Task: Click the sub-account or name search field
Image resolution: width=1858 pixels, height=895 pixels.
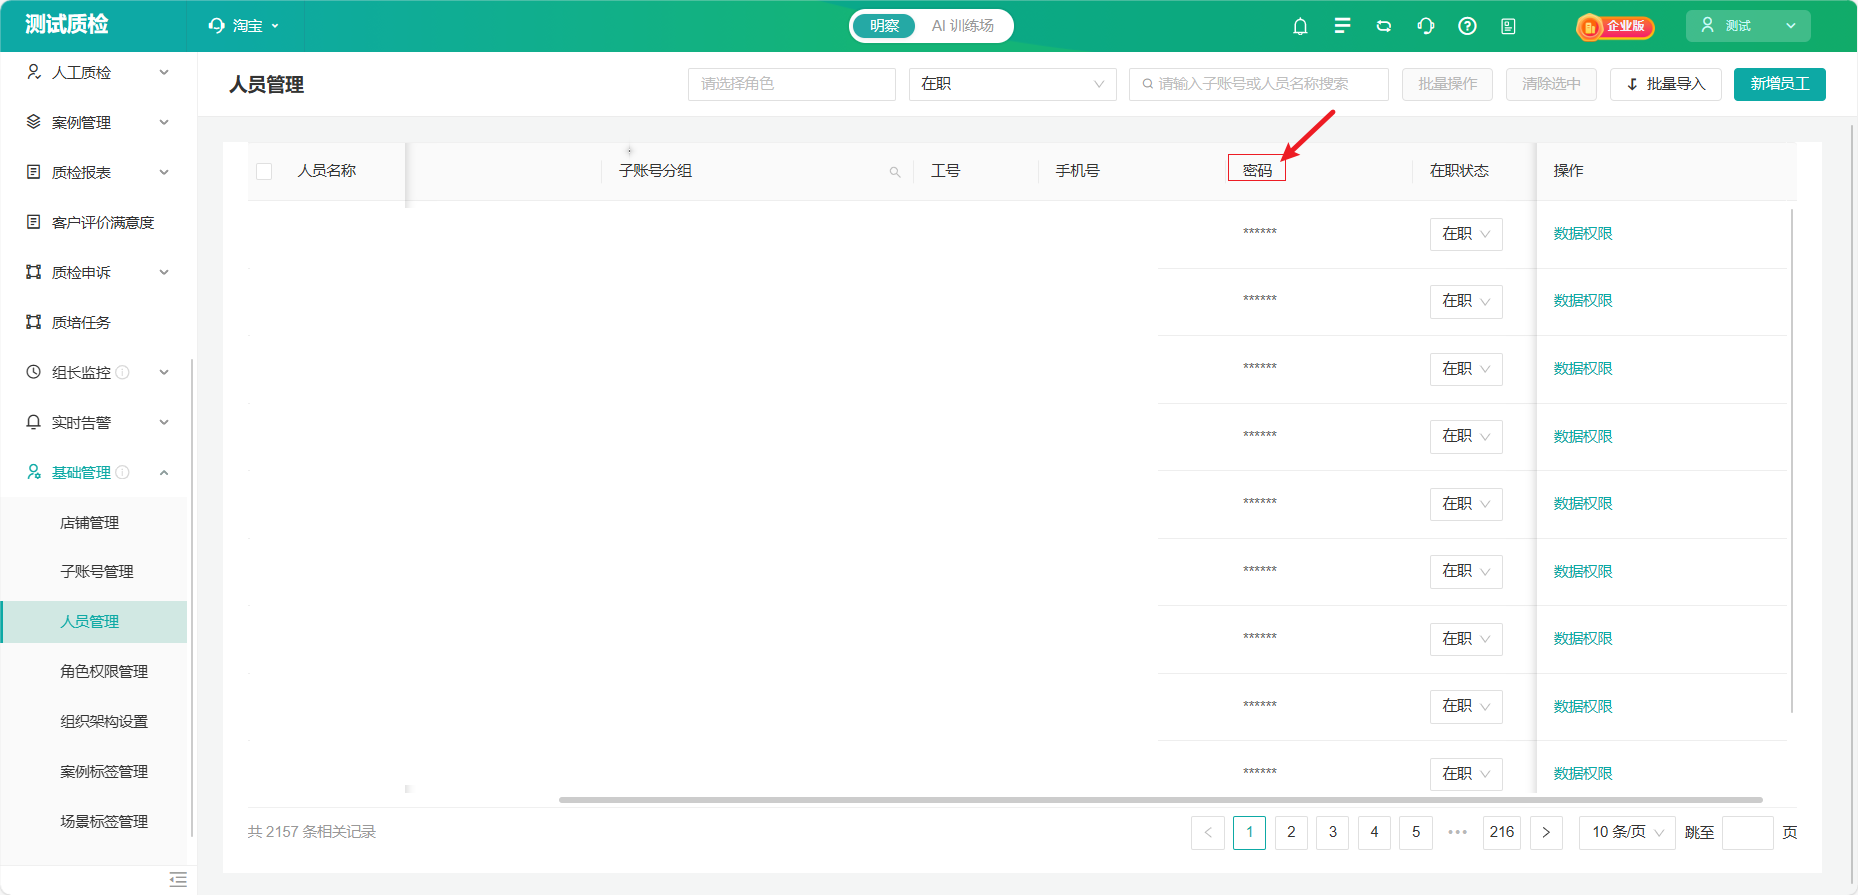Action: coord(1259,84)
